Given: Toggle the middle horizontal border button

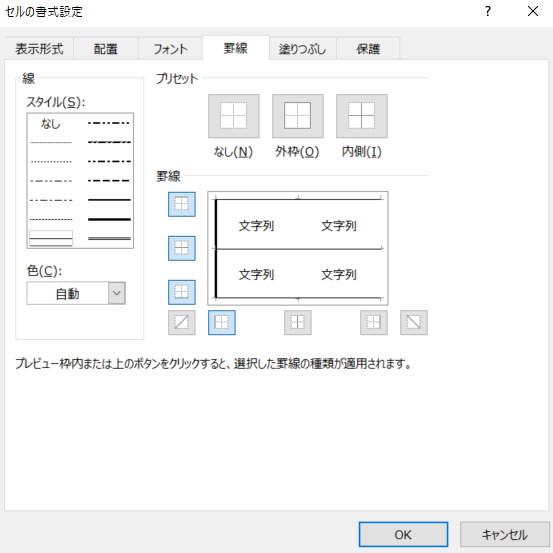Looking at the screenshot, I should tap(182, 248).
